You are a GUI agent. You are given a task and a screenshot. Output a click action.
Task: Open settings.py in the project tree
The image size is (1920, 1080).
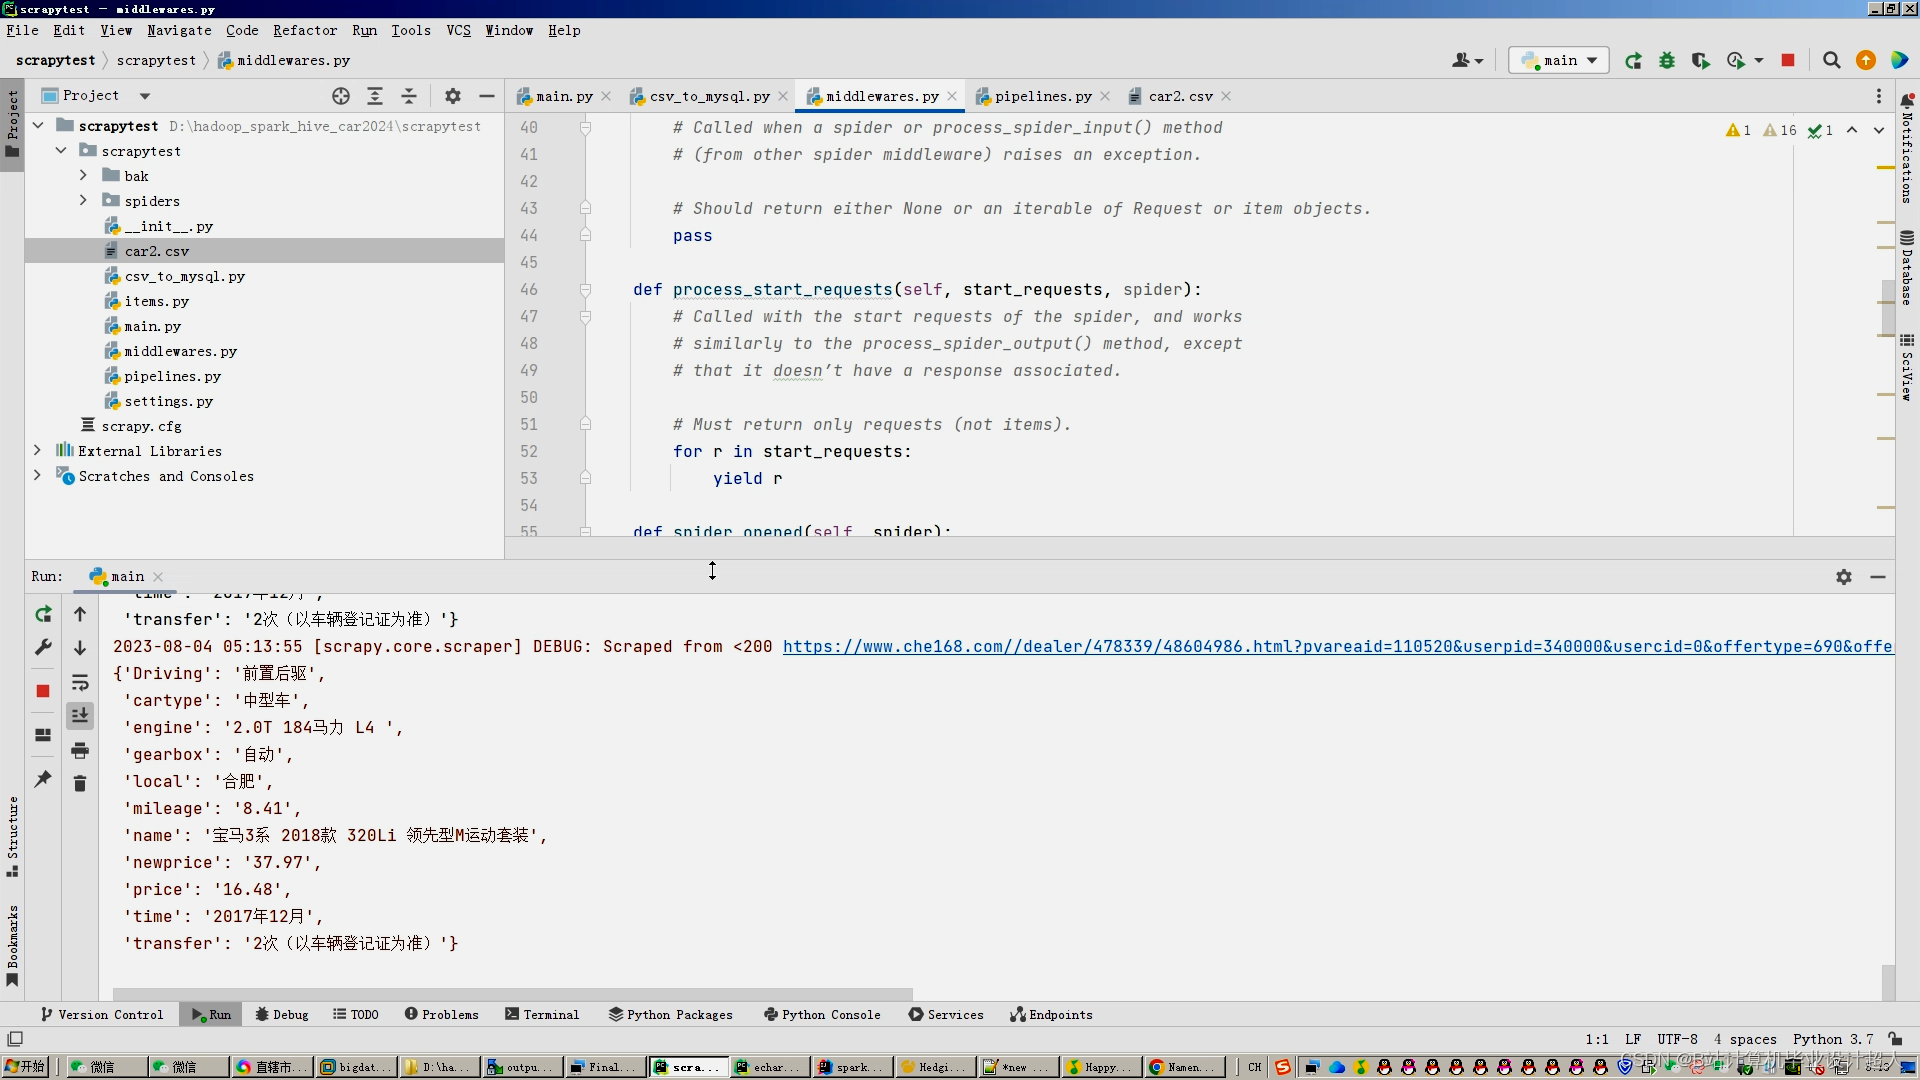[168, 401]
